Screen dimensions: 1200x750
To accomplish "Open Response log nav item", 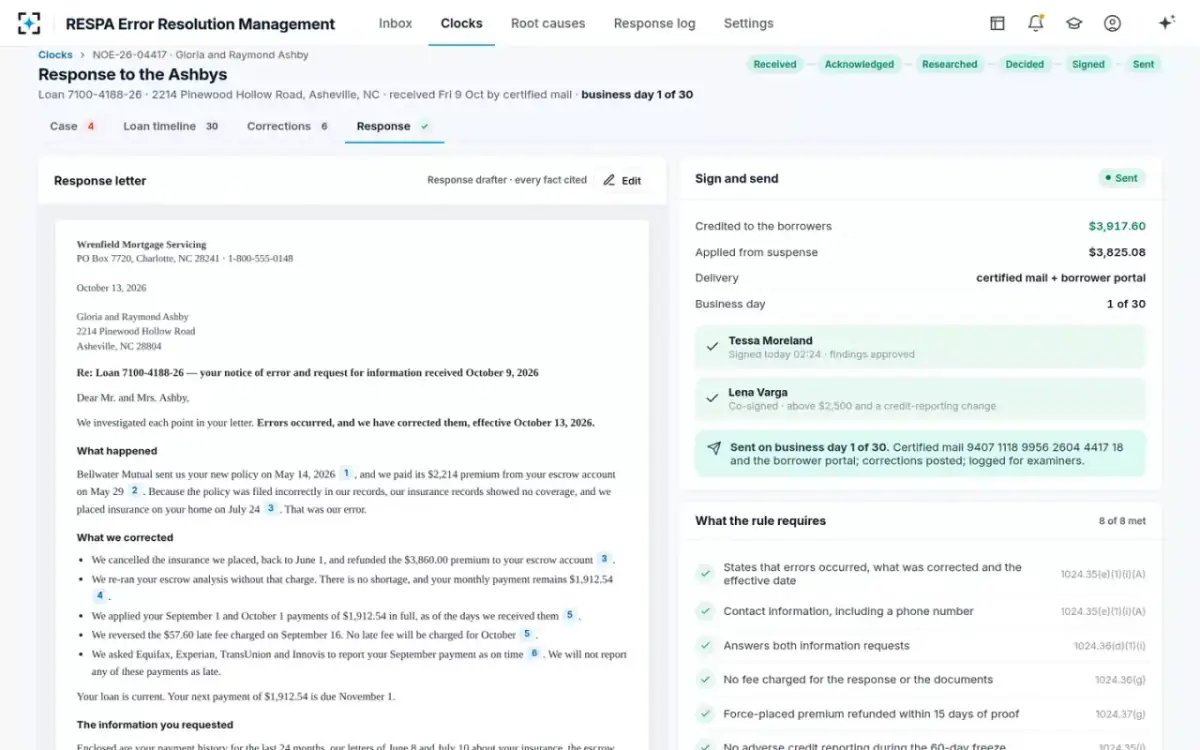I will [x=654, y=23].
